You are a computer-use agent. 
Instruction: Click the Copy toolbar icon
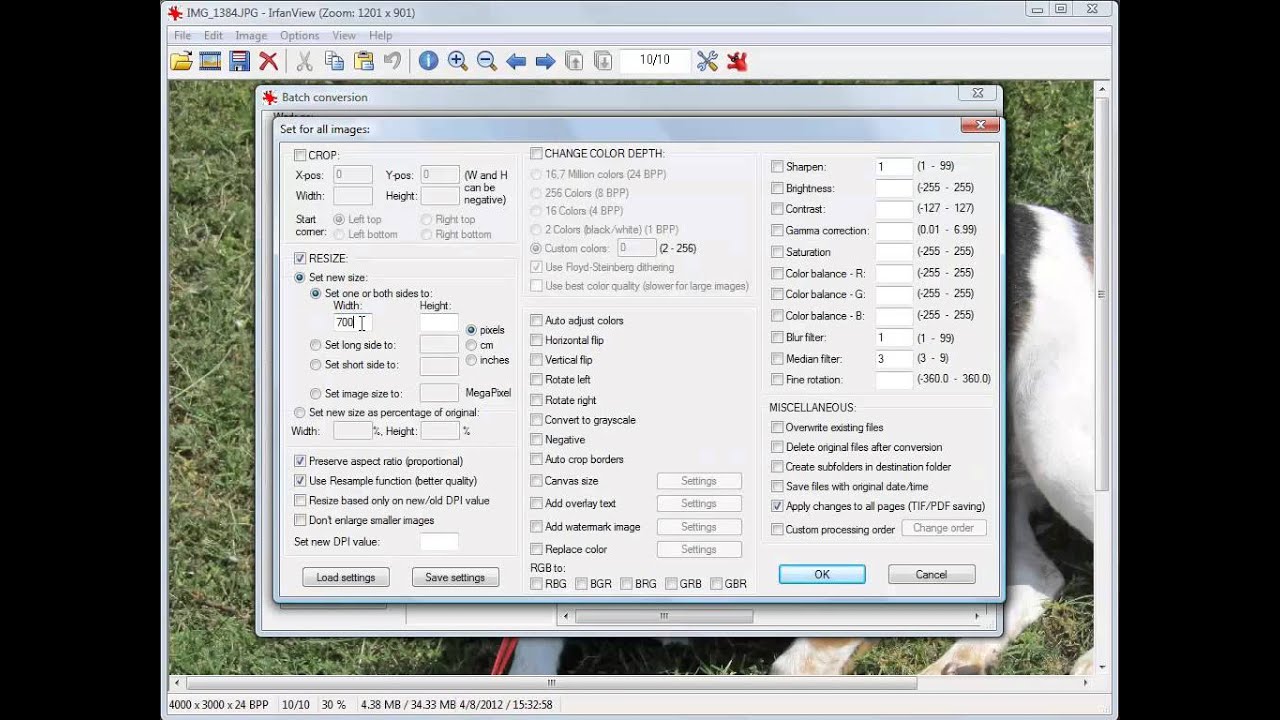[334, 61]
